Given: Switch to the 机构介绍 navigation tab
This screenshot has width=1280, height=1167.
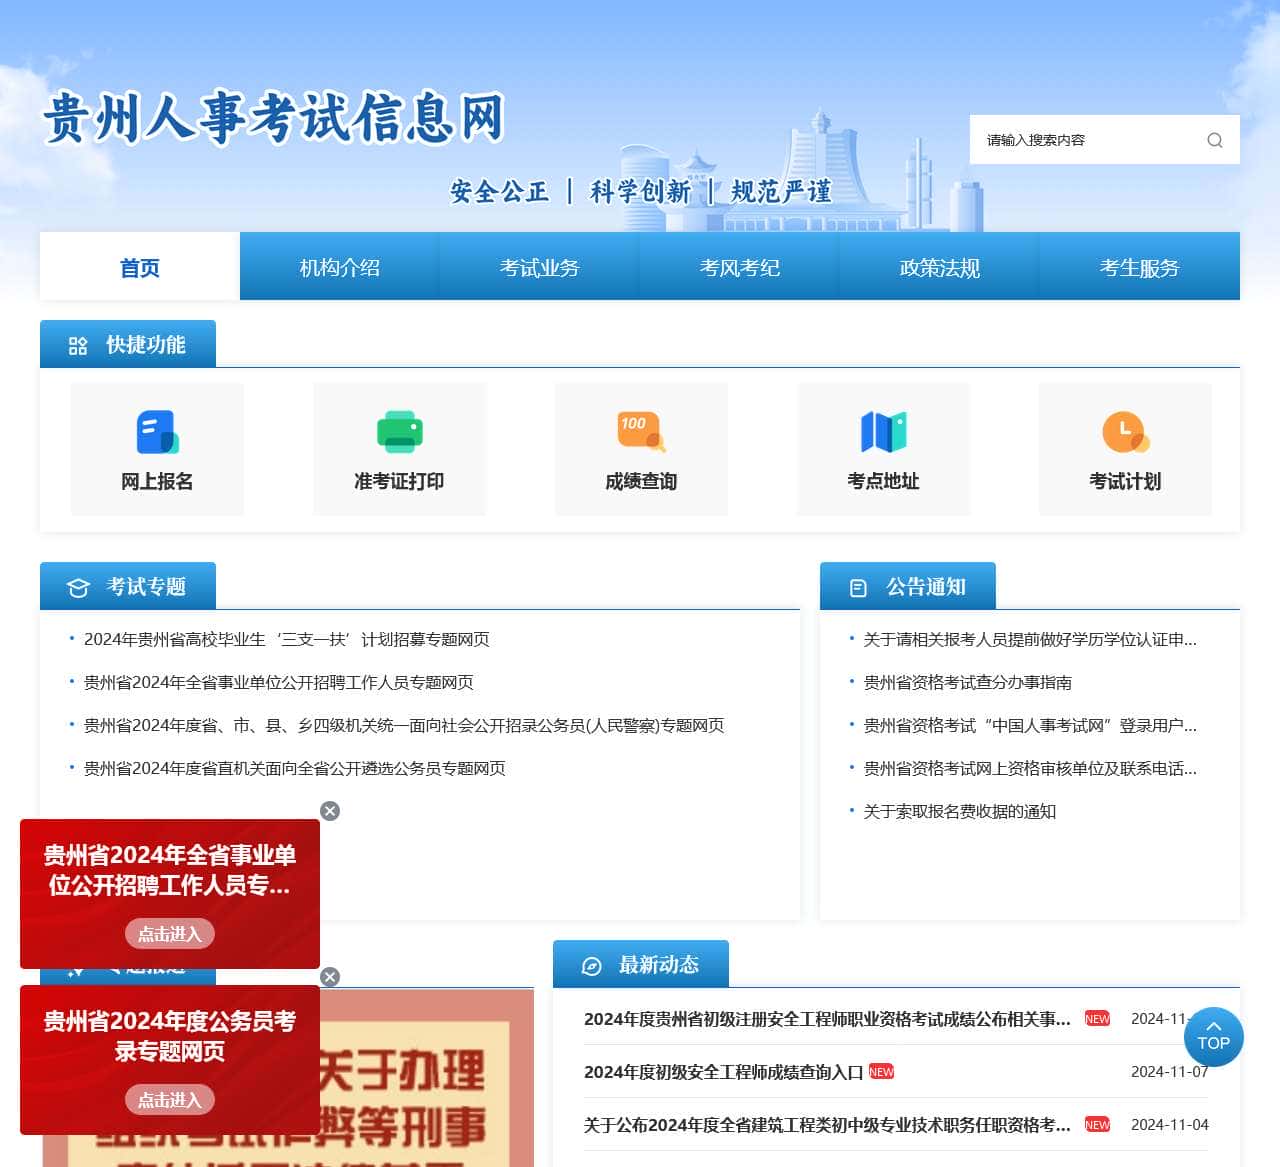Looking at the screenshot, I should (x=340, y=267).
